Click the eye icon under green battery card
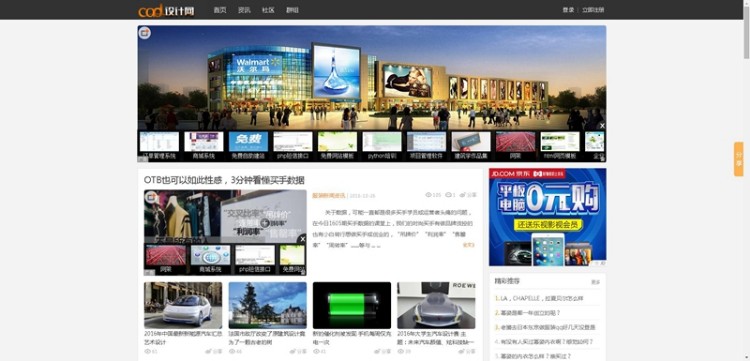The width and height of the screenshot is (750, 361). click(x=317, y=351)
